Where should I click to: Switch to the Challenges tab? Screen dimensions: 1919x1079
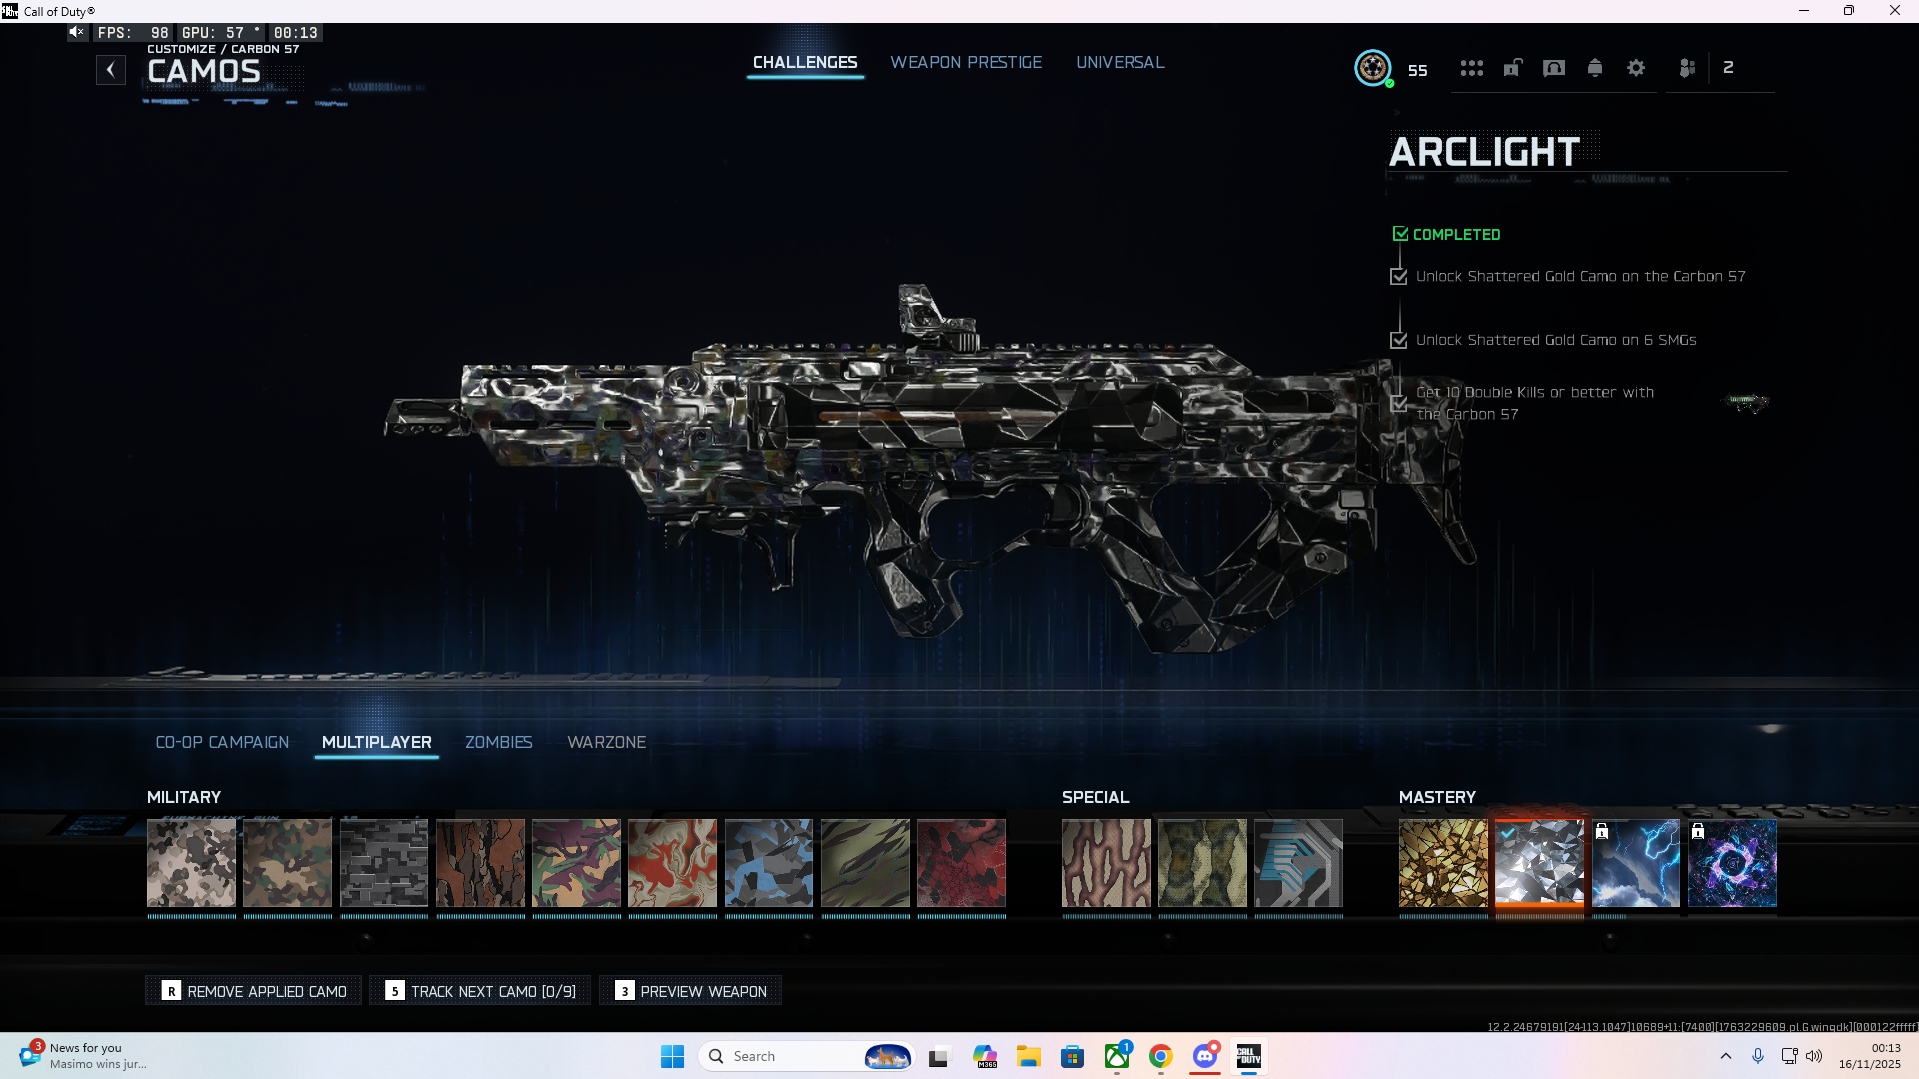[x=805, y=62]
